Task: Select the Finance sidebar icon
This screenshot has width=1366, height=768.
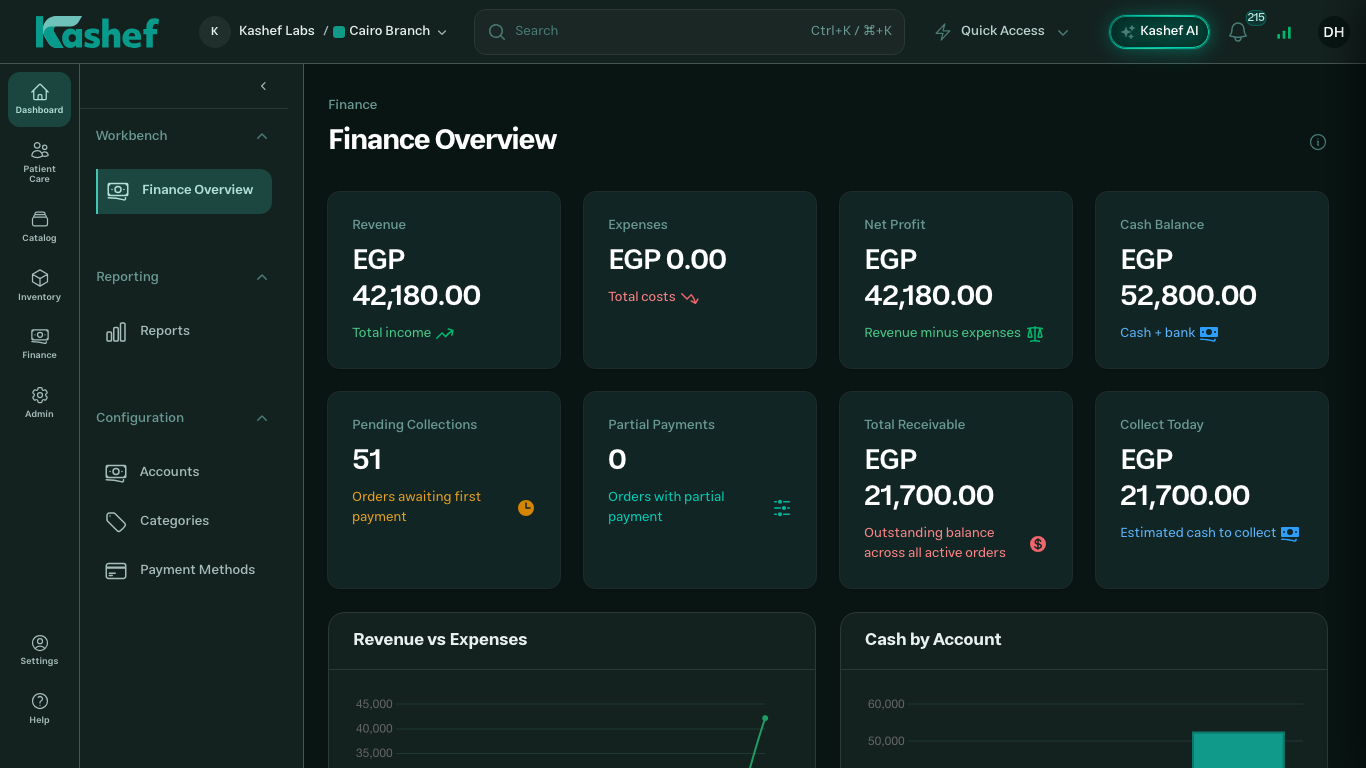Action: point(39,344)
